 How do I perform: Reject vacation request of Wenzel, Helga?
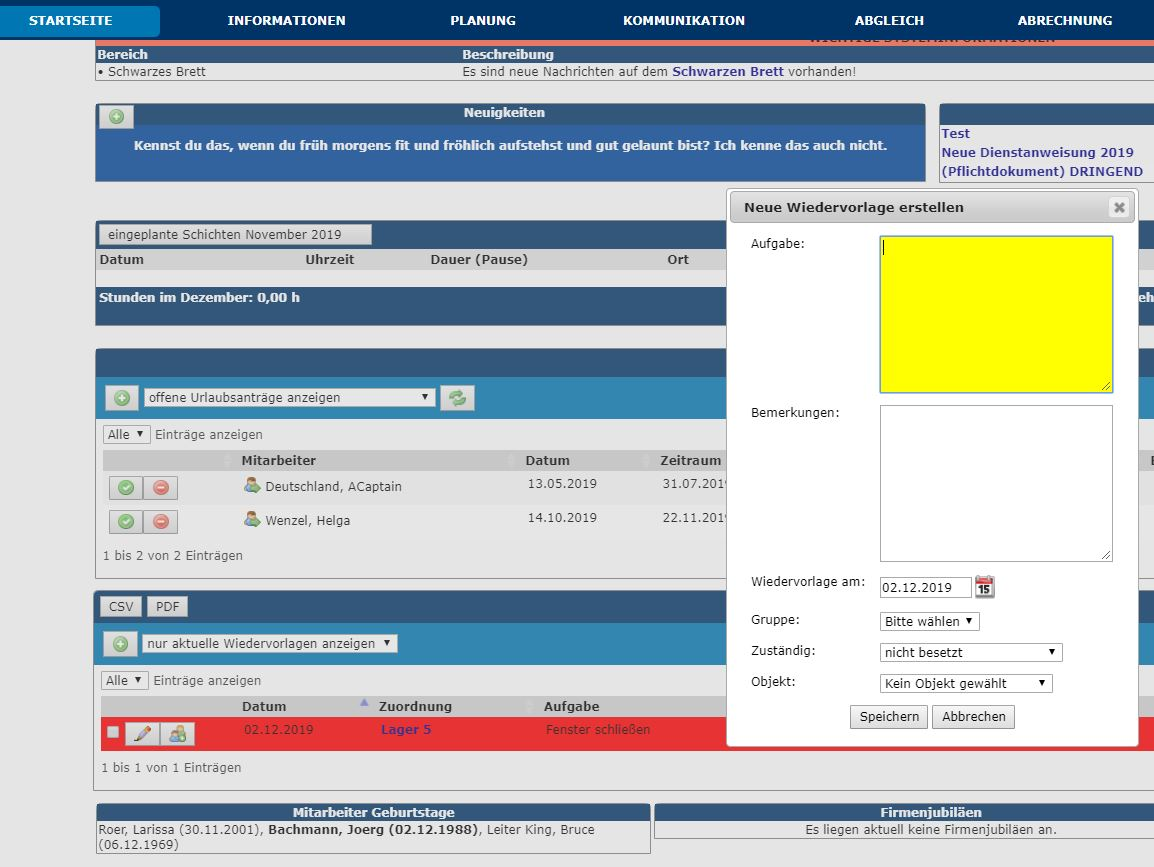pos(160,521)
